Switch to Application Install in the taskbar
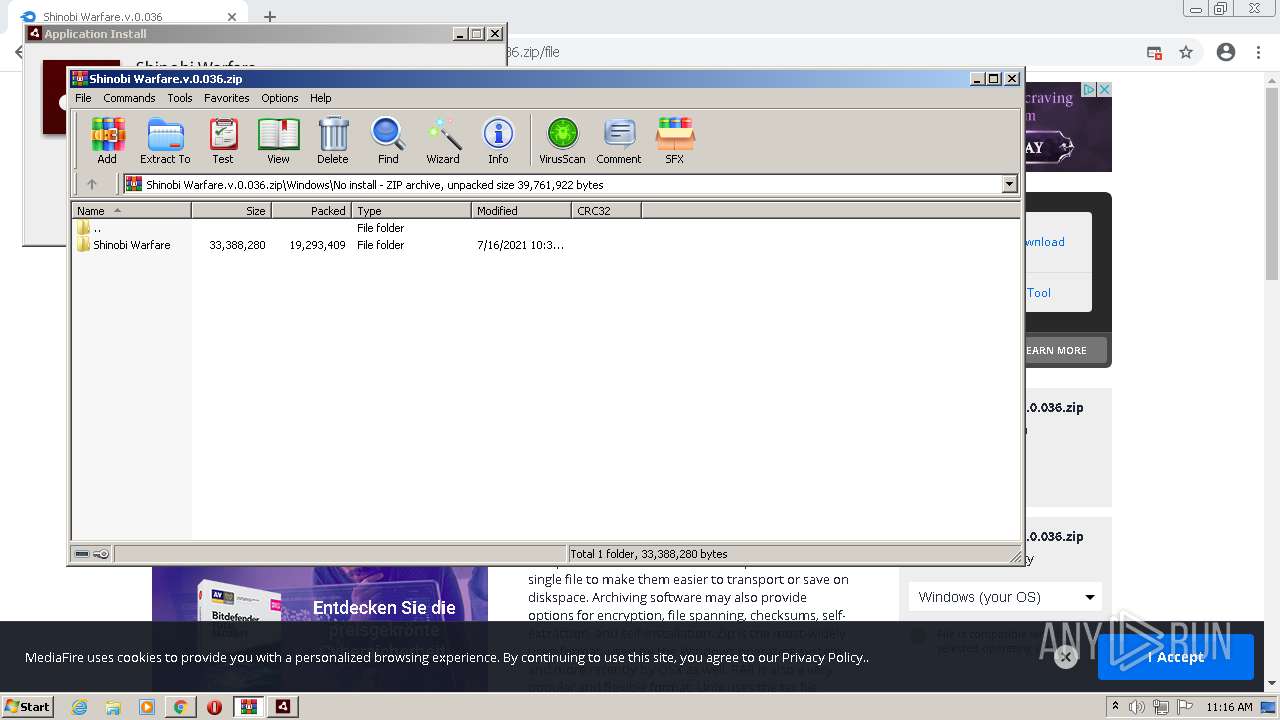1280x720 pixels. click(x=283, y=707)
